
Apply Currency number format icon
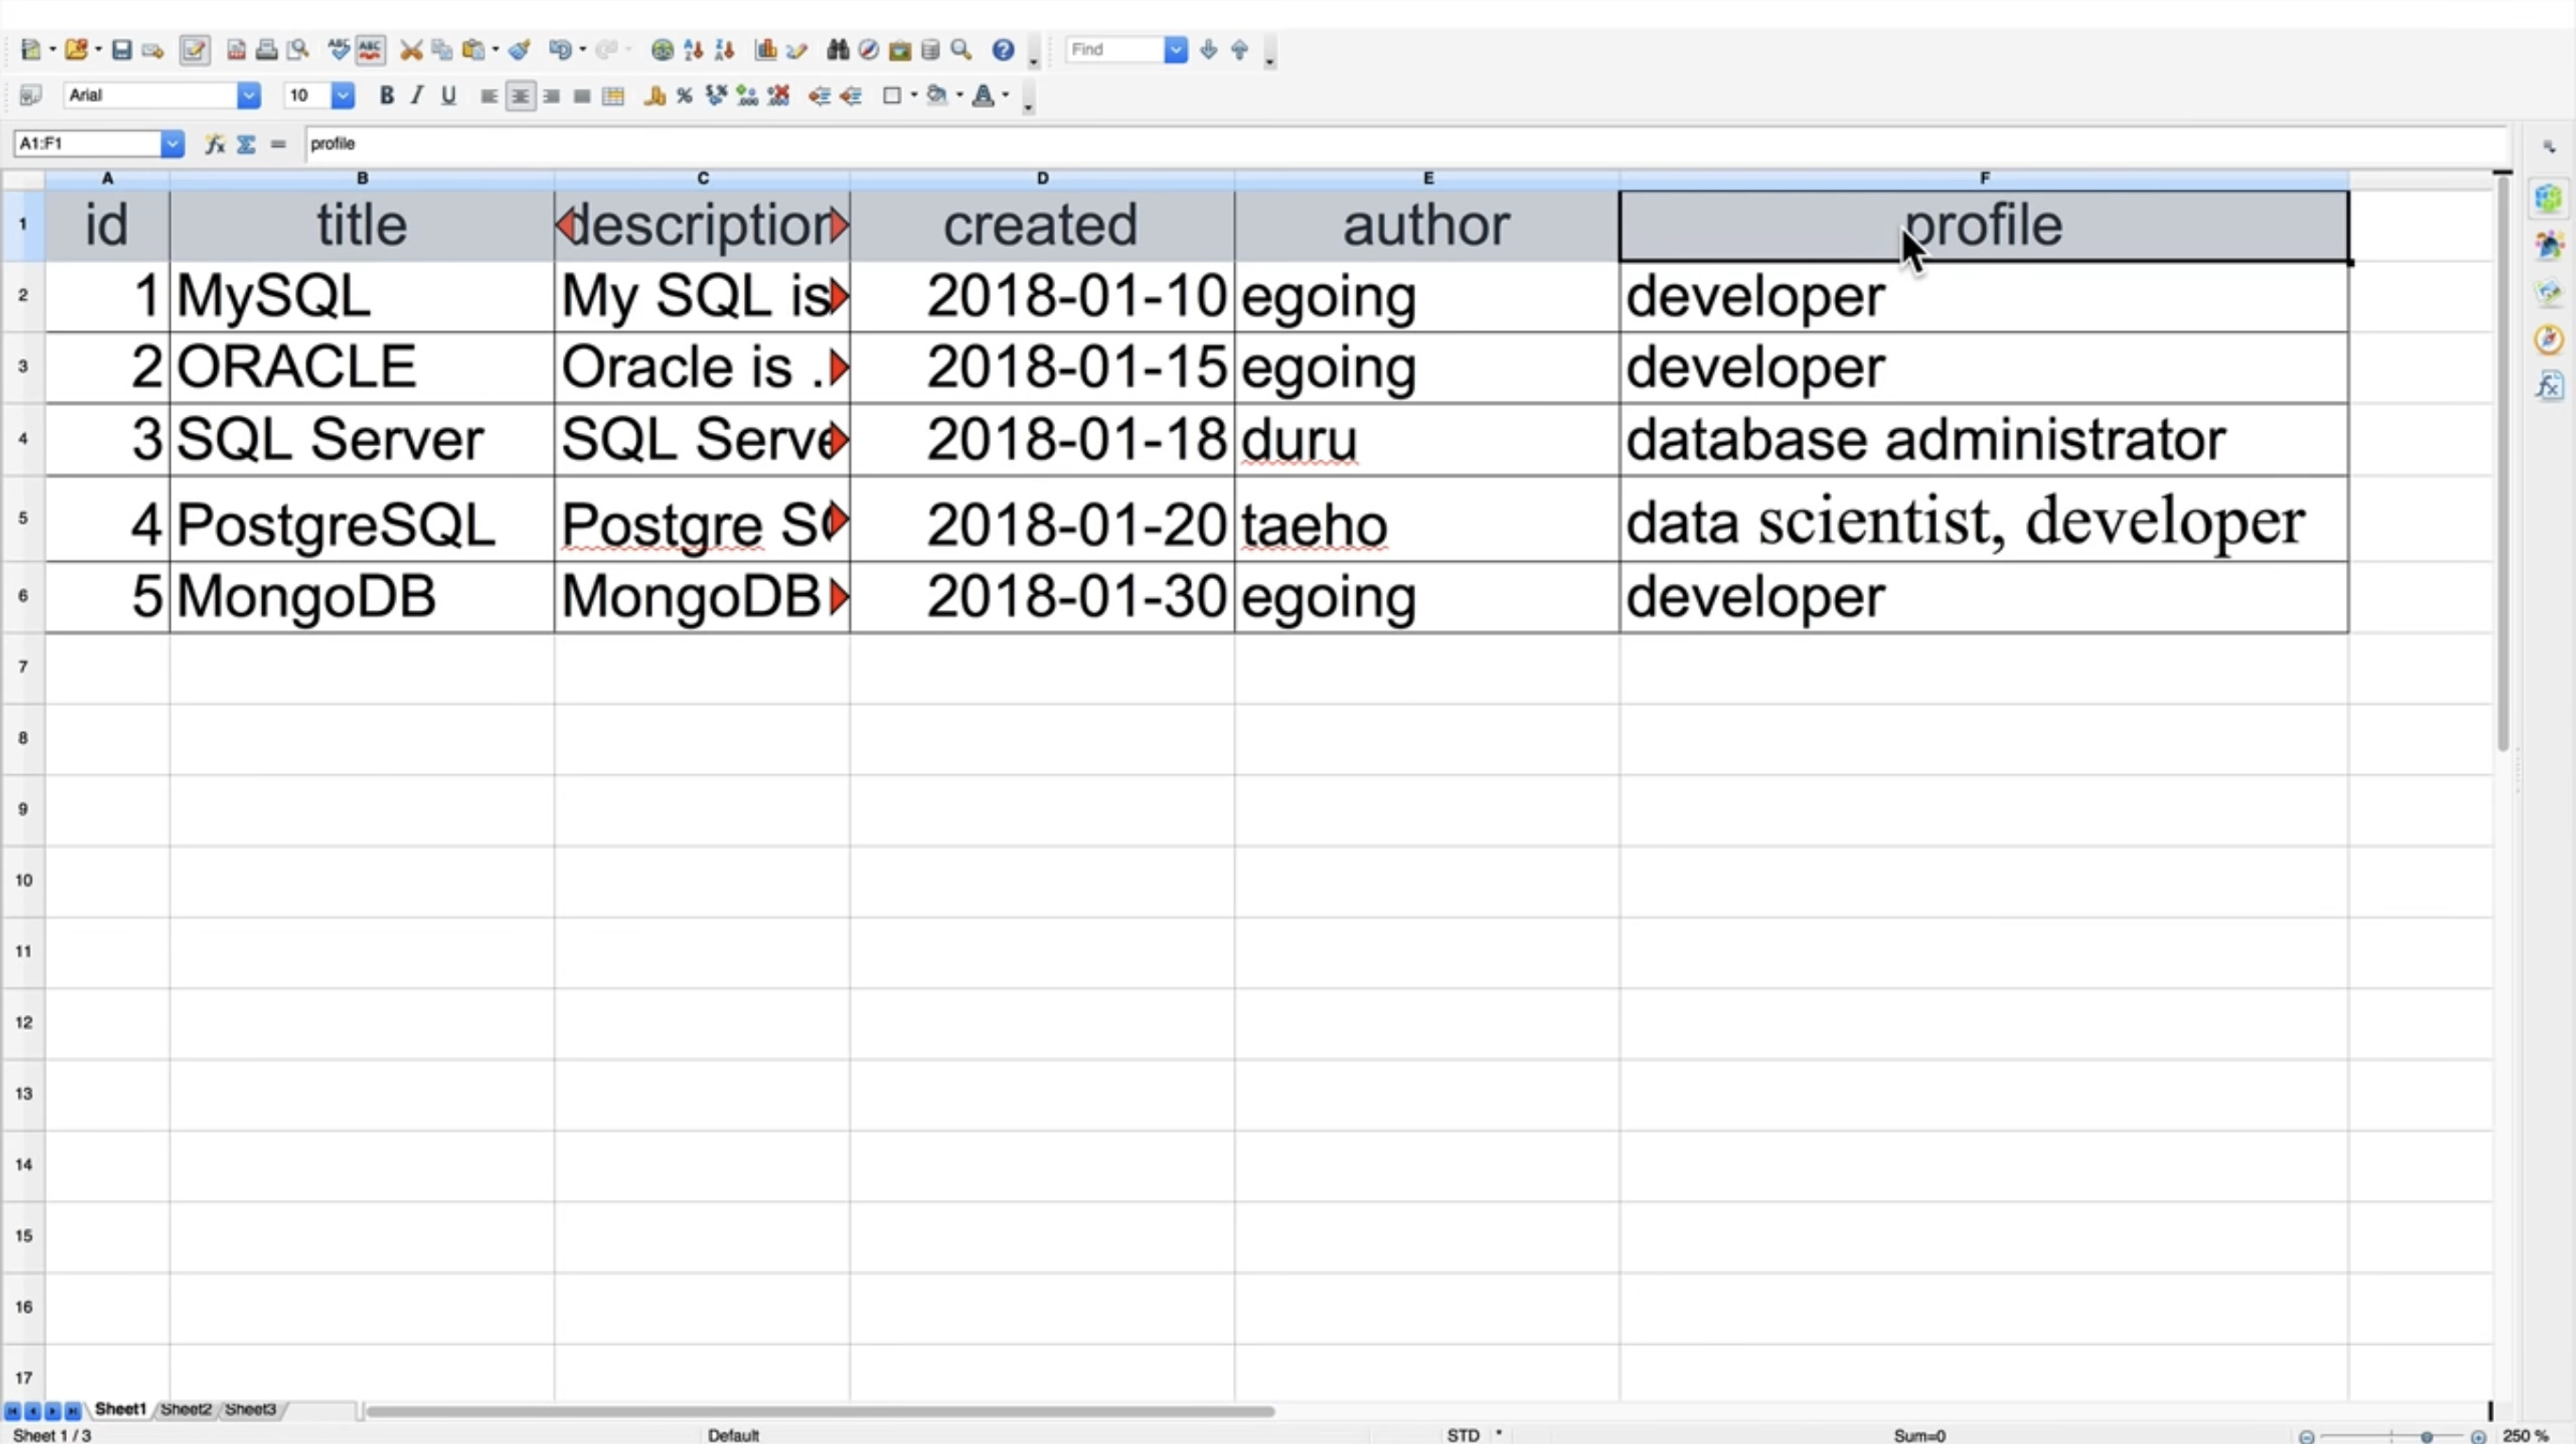click(x=655, y=96)
